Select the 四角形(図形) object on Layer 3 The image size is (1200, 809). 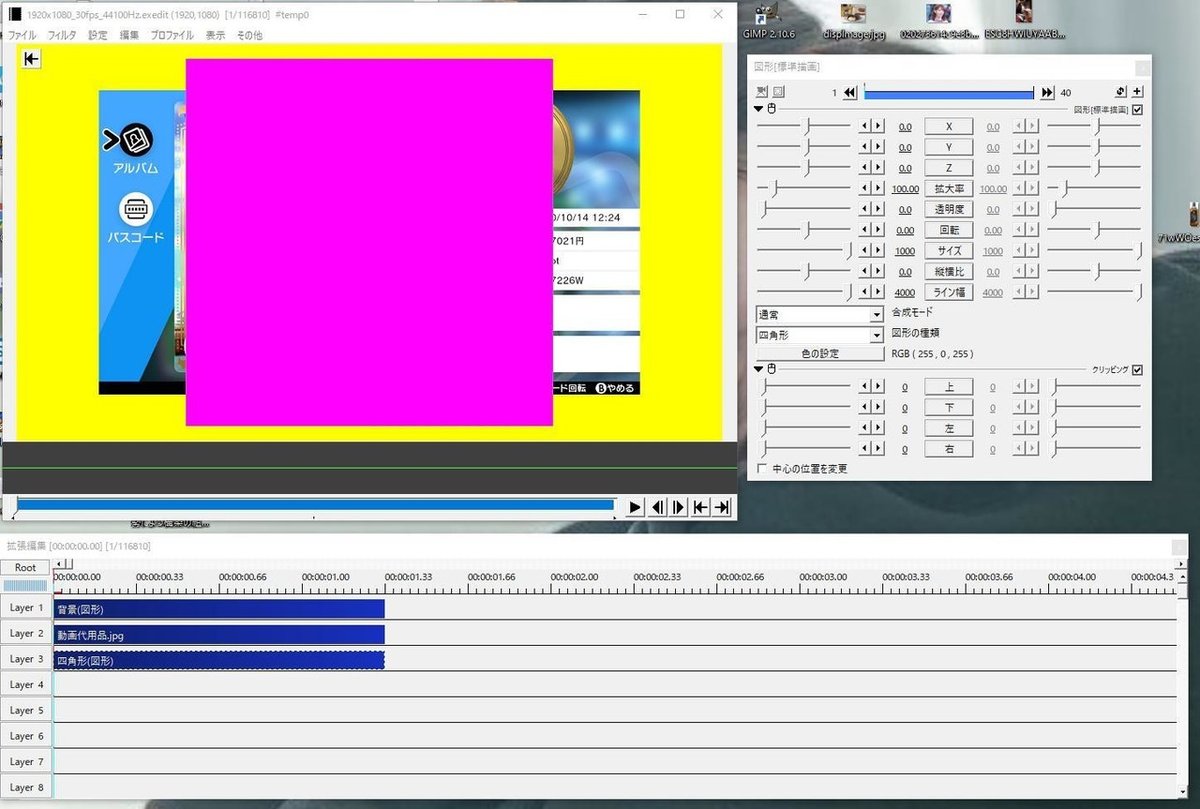219,660
